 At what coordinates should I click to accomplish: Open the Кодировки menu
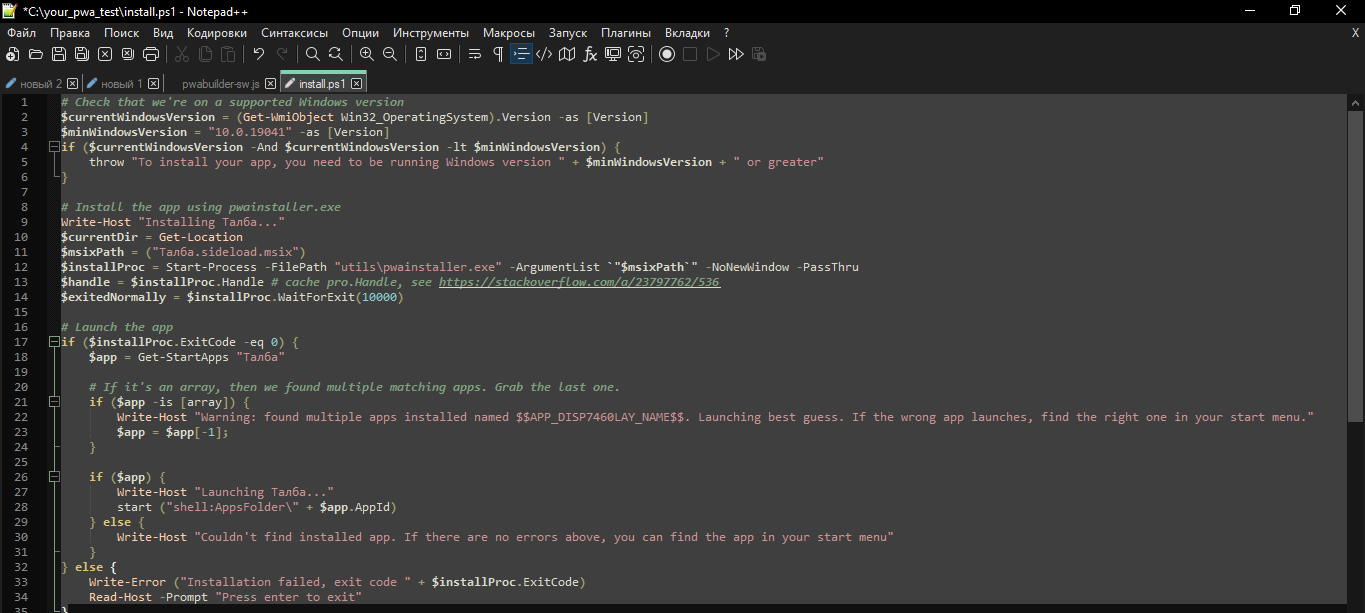(x=217, y=33)
